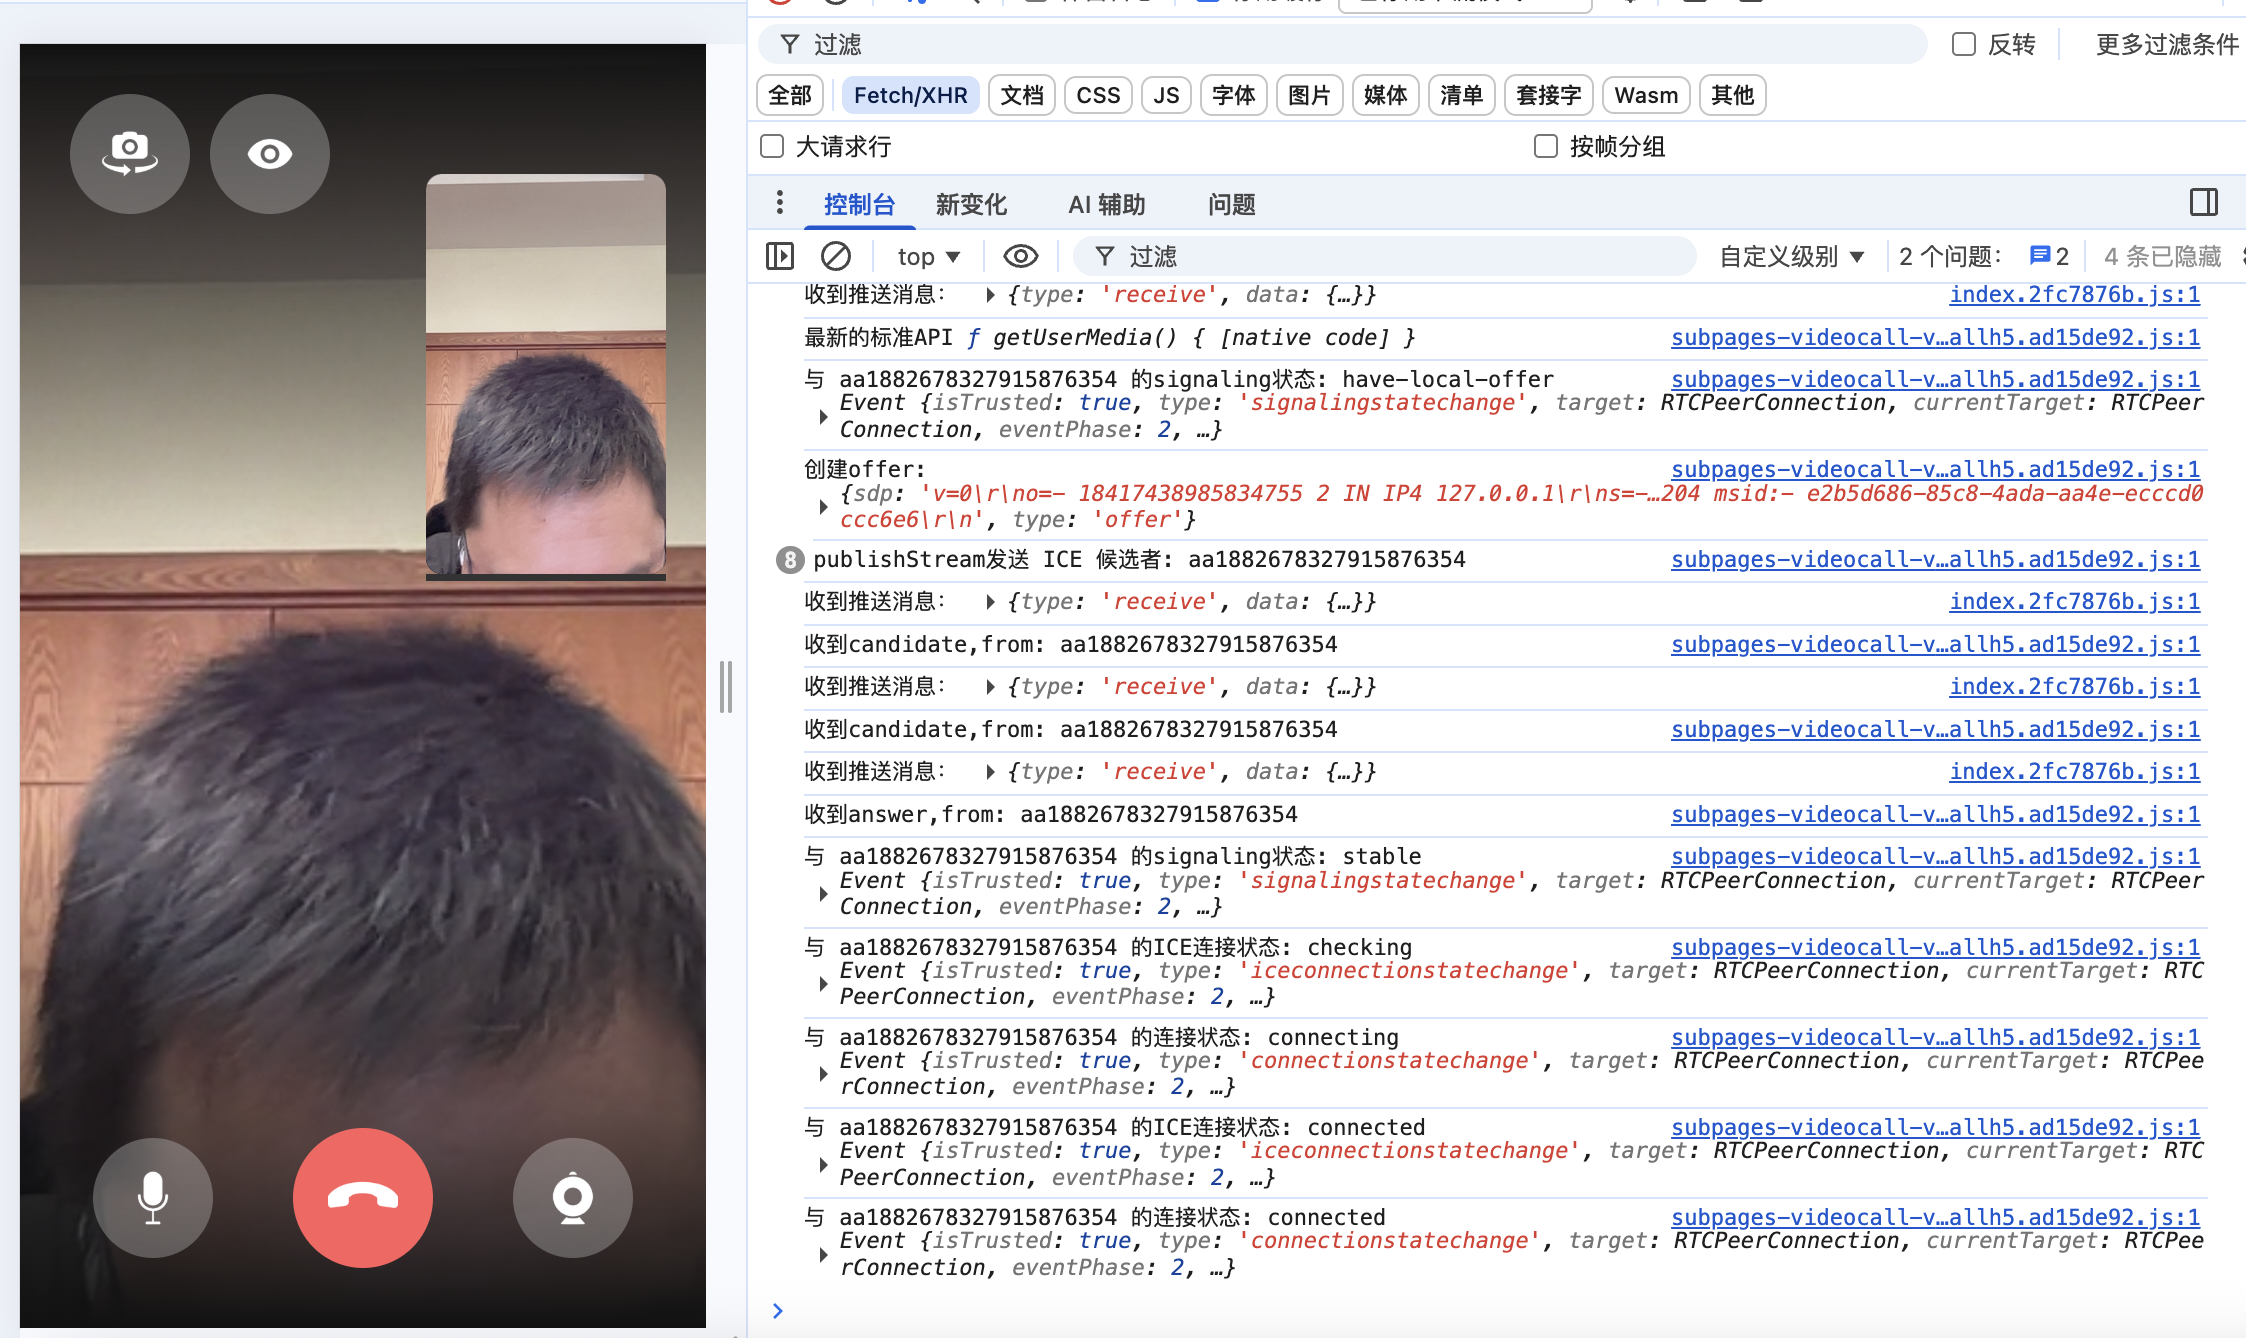Toggle the webcam with the camera button
This screenshot has width=2246, height=1338.
click(573, 1197)
